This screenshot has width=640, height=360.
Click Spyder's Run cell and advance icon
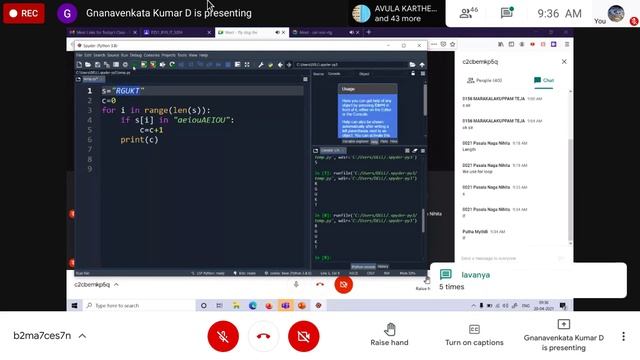(153, 64)
